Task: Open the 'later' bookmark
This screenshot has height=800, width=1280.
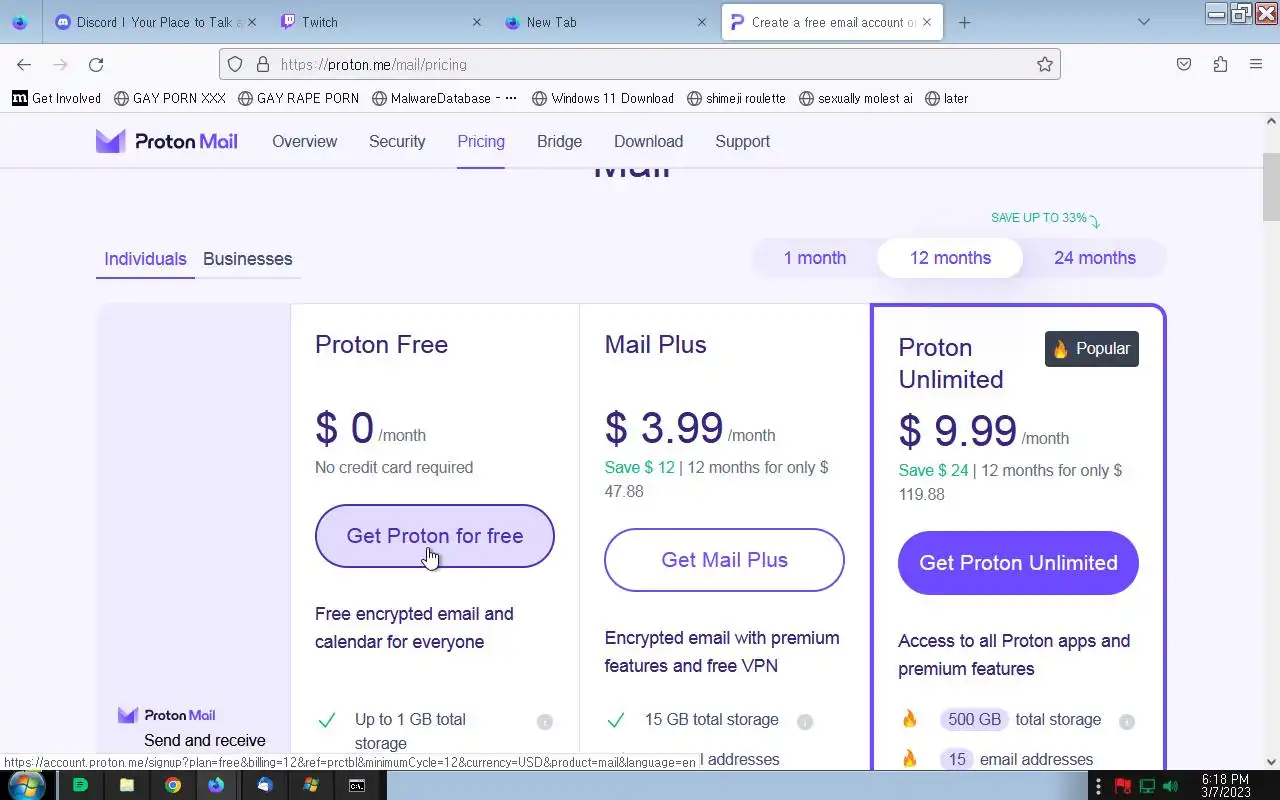Action: (x=946, y=98)
